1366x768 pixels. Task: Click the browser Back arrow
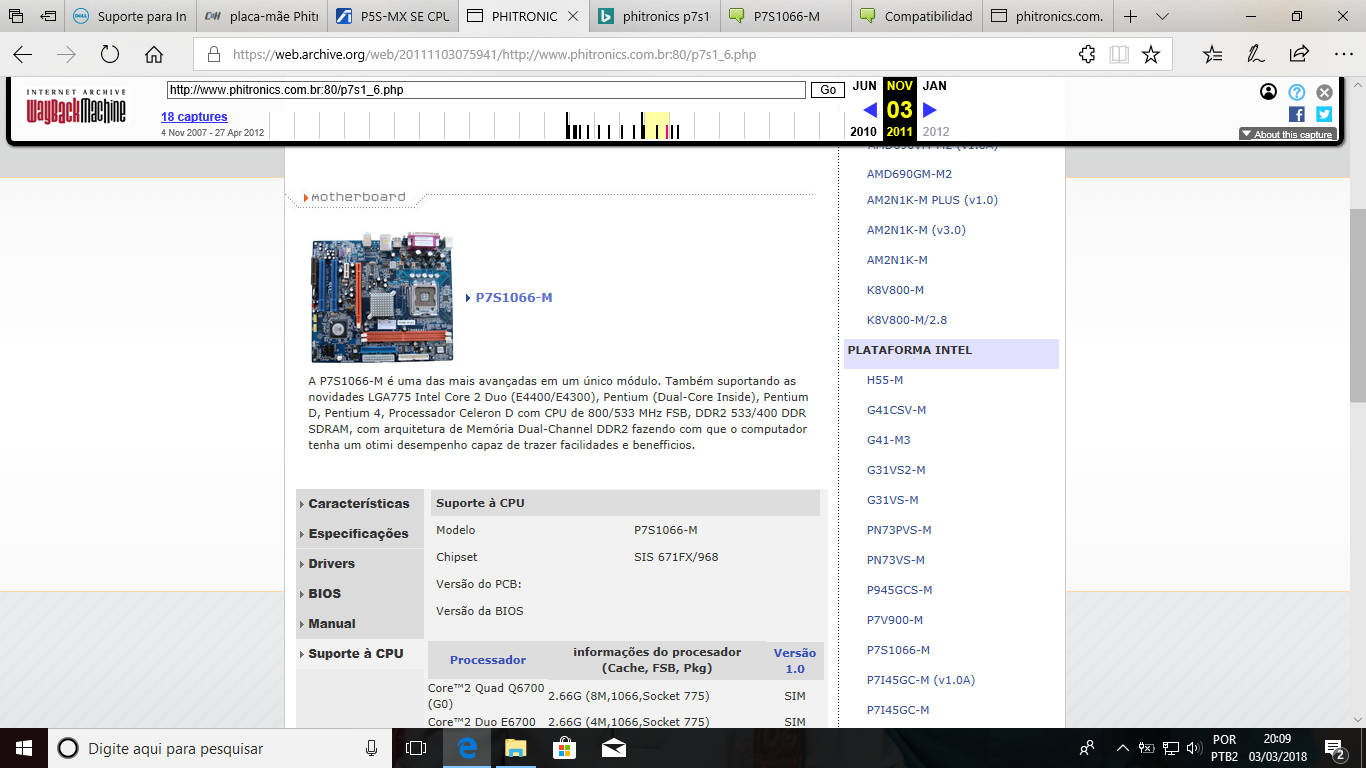point(22,55)
